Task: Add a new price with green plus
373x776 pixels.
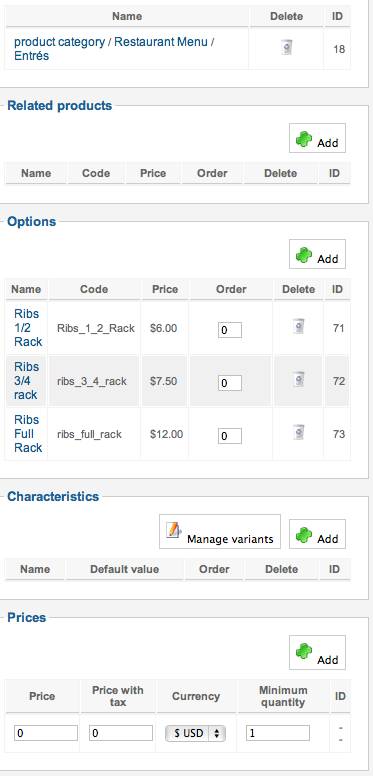Action: point(317,652)
